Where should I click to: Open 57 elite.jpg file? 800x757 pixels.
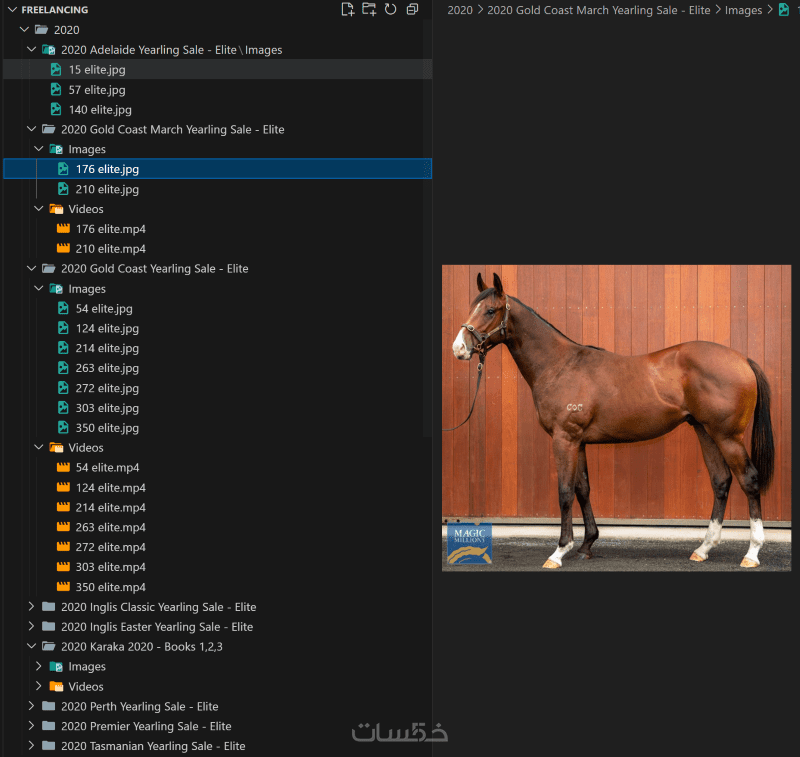point(217,89)
